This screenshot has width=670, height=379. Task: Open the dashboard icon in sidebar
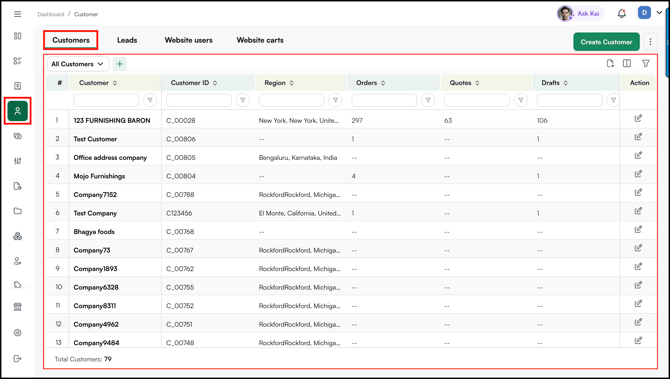tap(18, 36)
